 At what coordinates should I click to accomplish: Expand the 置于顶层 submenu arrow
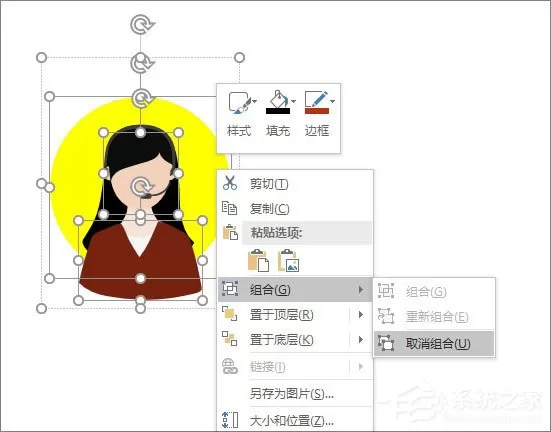click(361, 315)
